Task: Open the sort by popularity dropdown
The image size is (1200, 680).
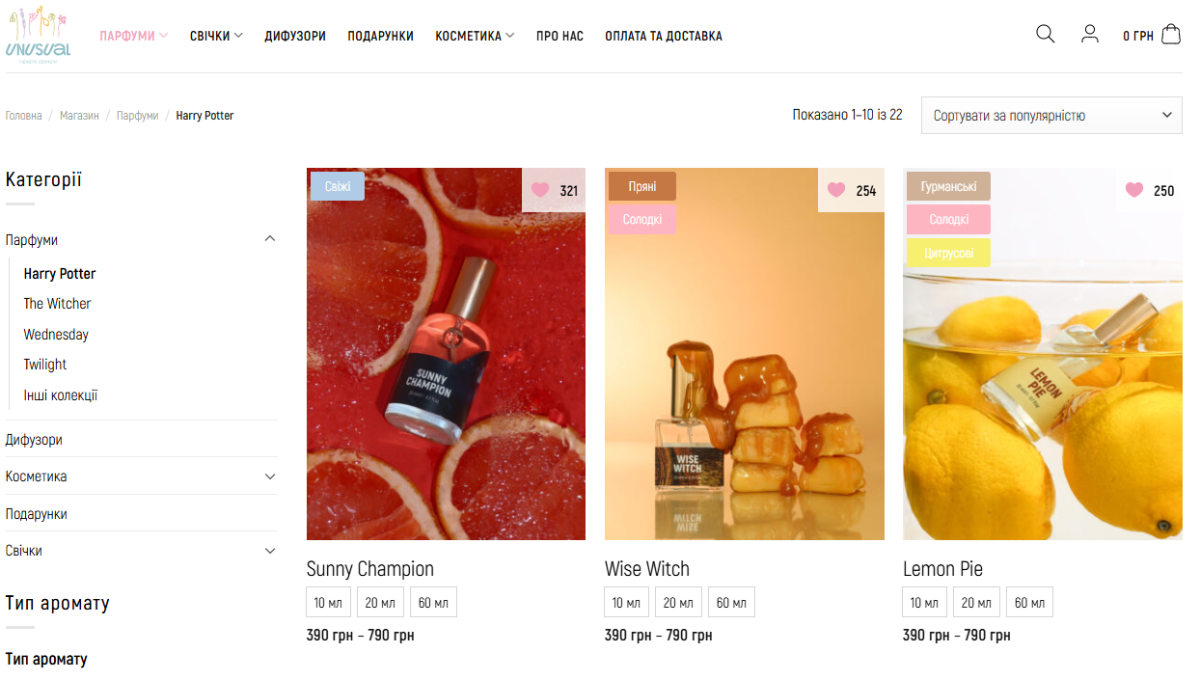Action: pos(1051,115)
